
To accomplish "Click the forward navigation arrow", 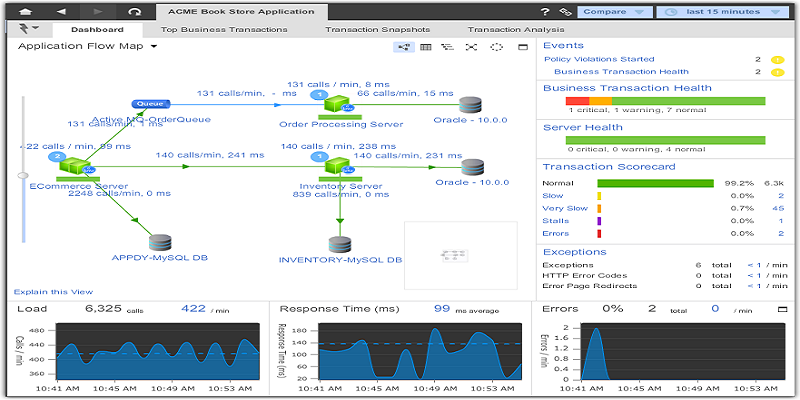I will 98,11.
